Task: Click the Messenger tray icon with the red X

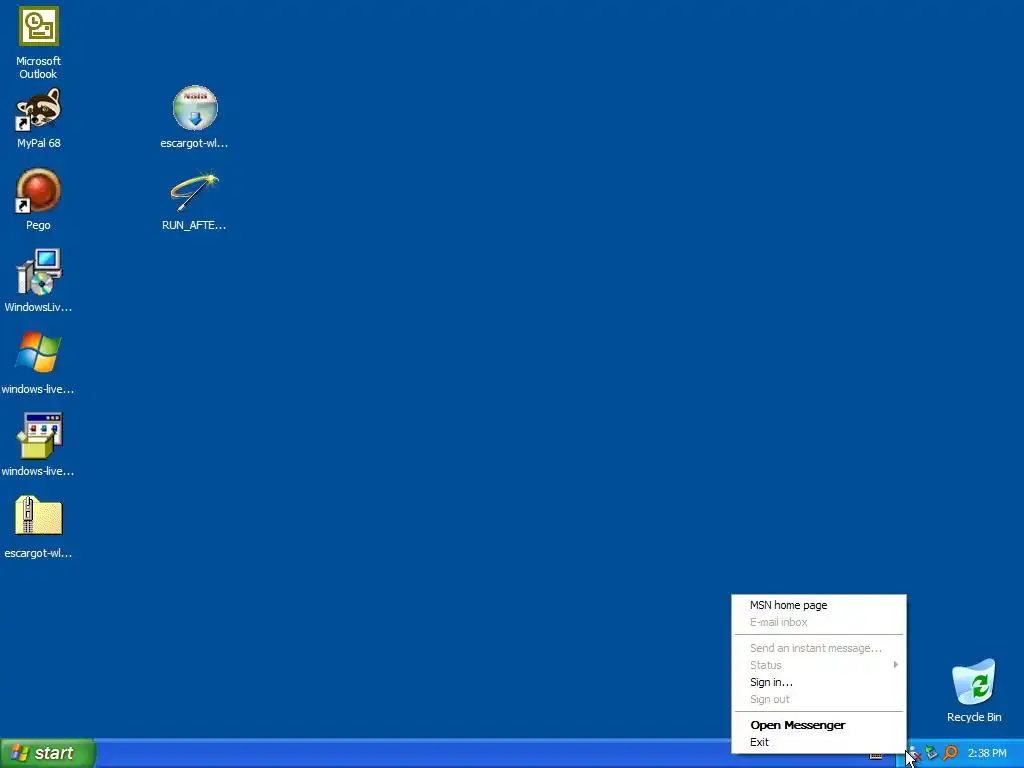Action: 914,754
